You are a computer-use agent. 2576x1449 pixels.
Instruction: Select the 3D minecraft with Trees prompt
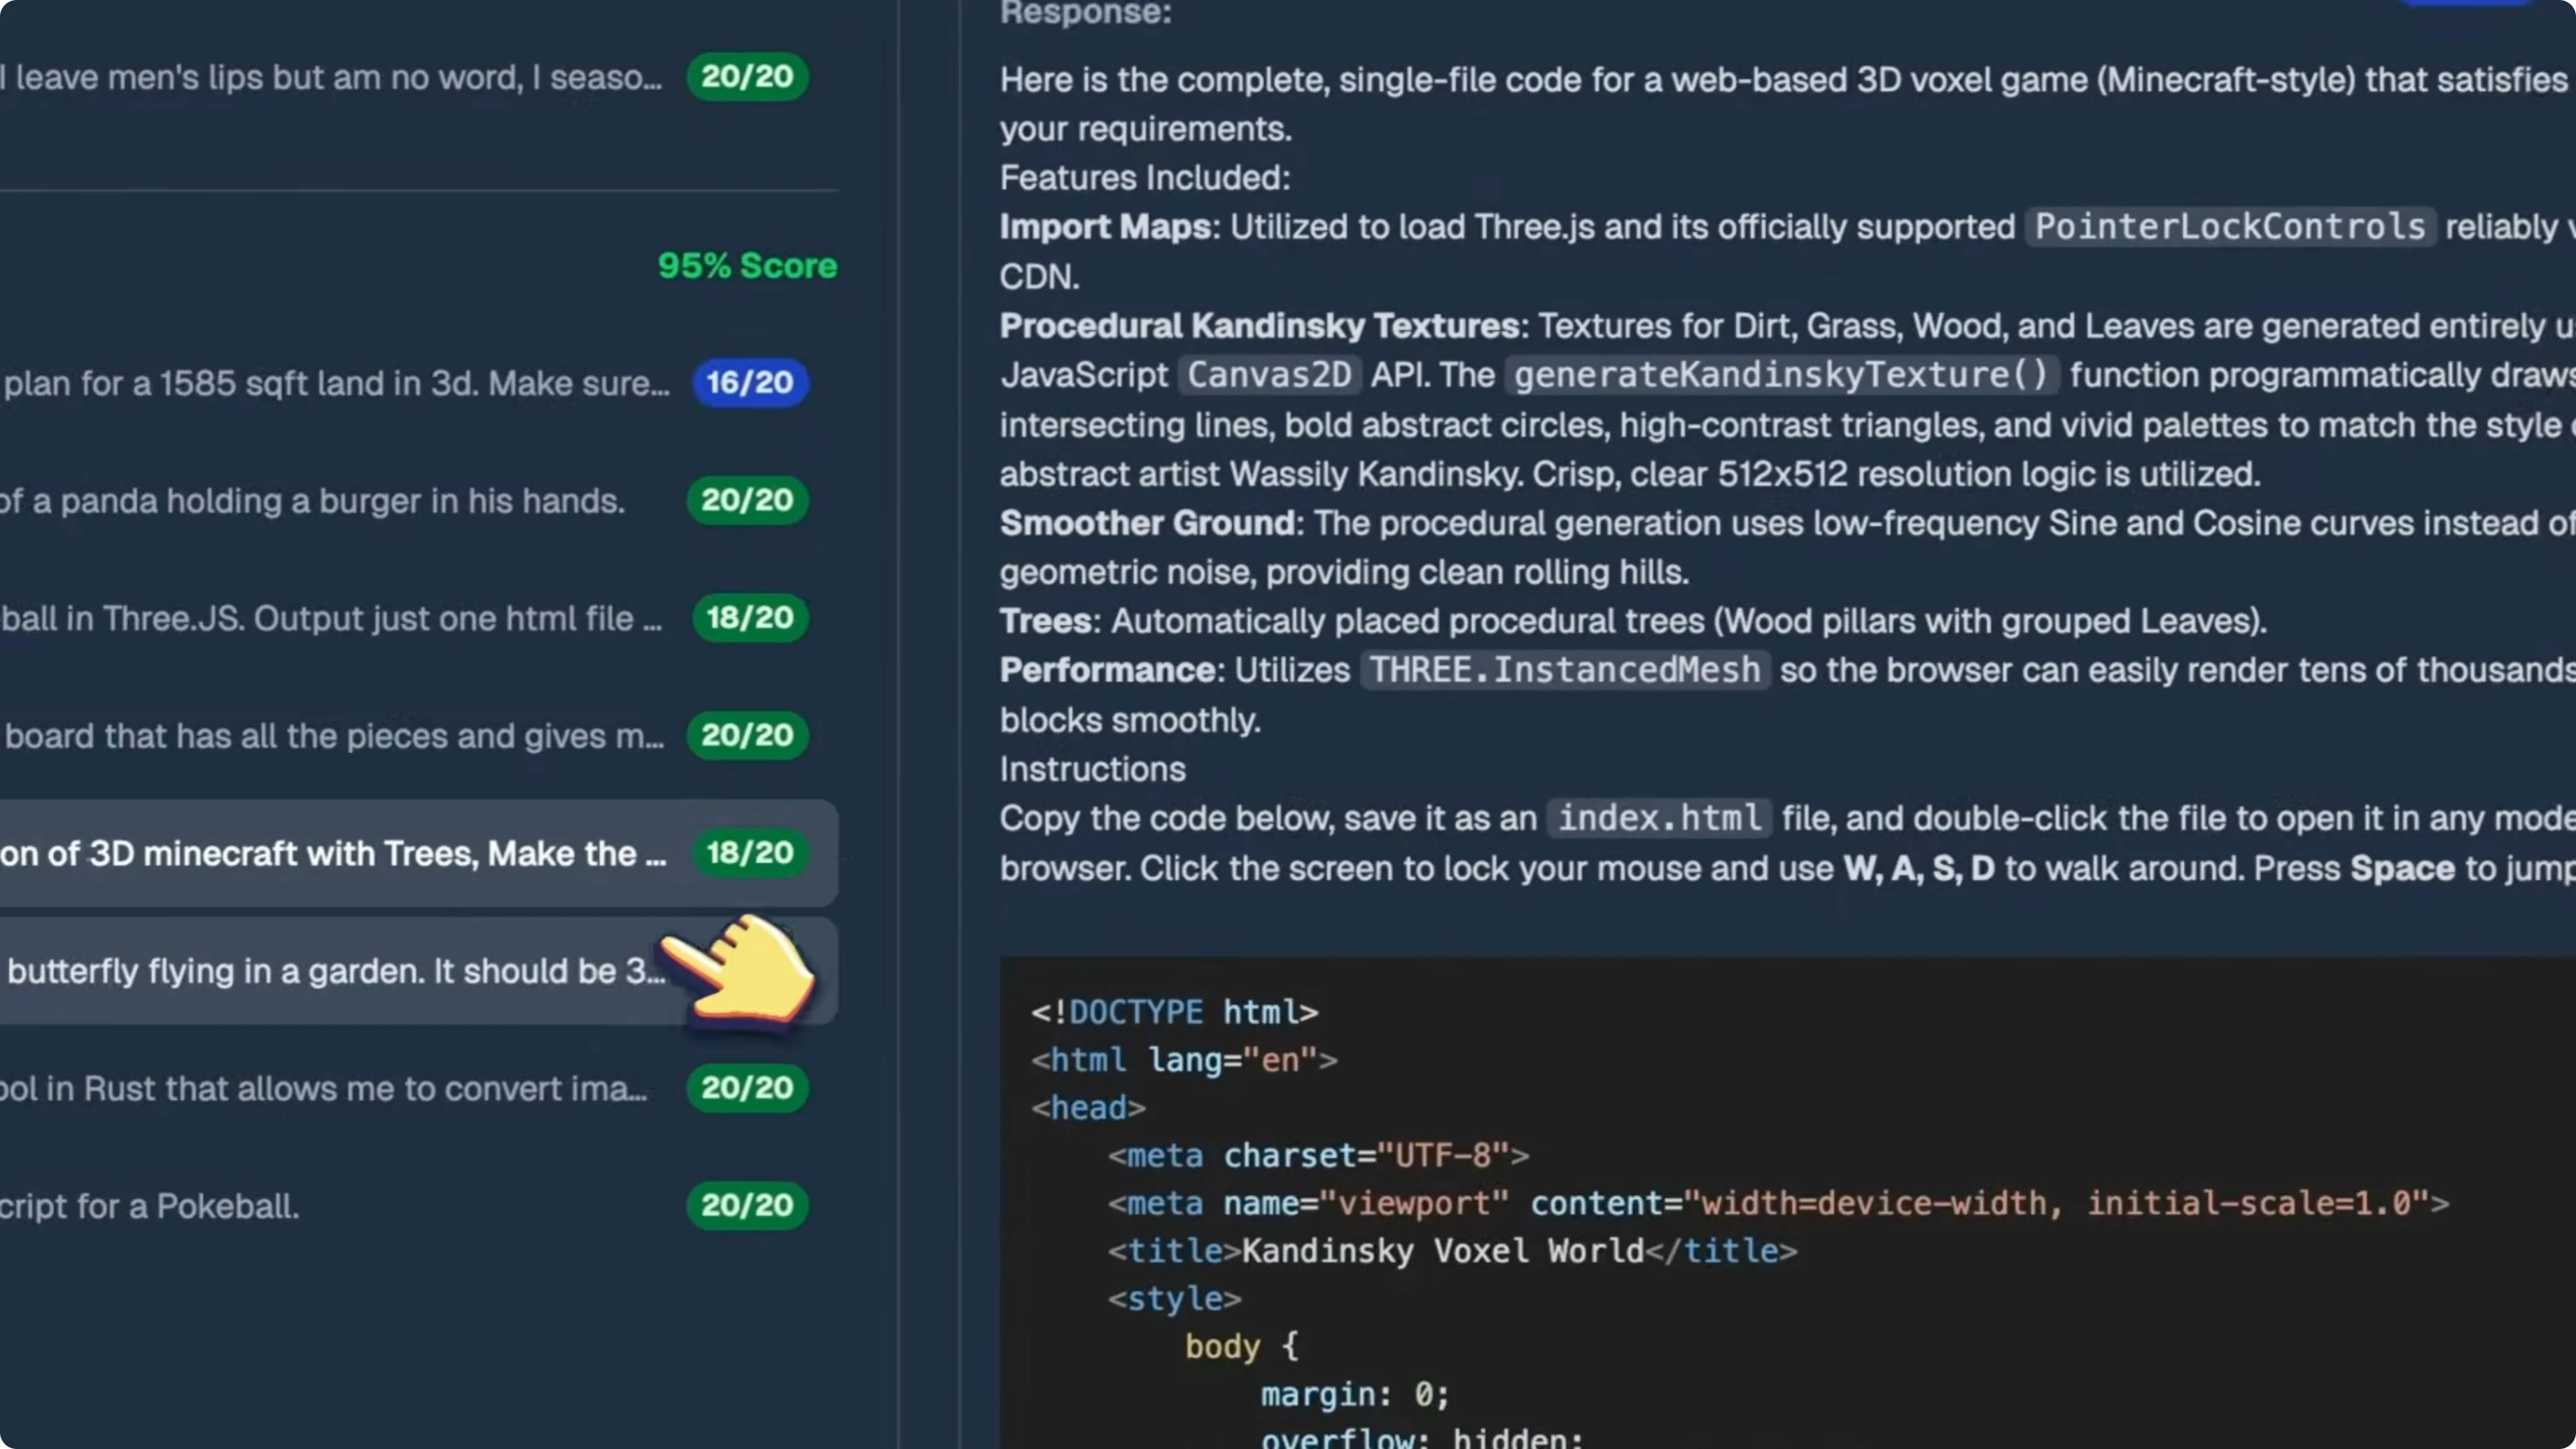pos(330,854)
